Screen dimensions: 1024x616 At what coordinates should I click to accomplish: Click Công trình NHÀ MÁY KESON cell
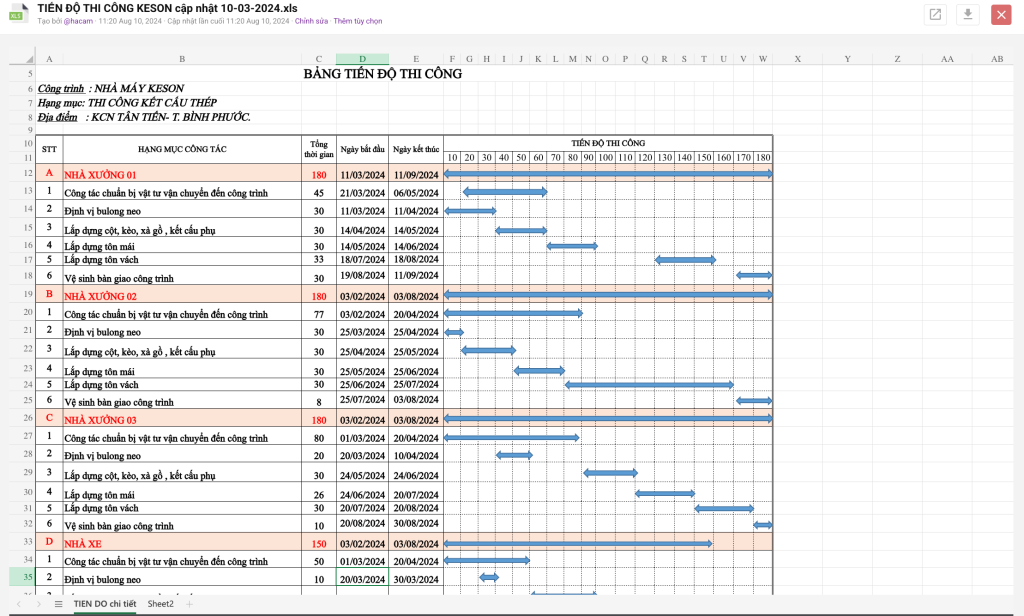[x=111, y=88]
